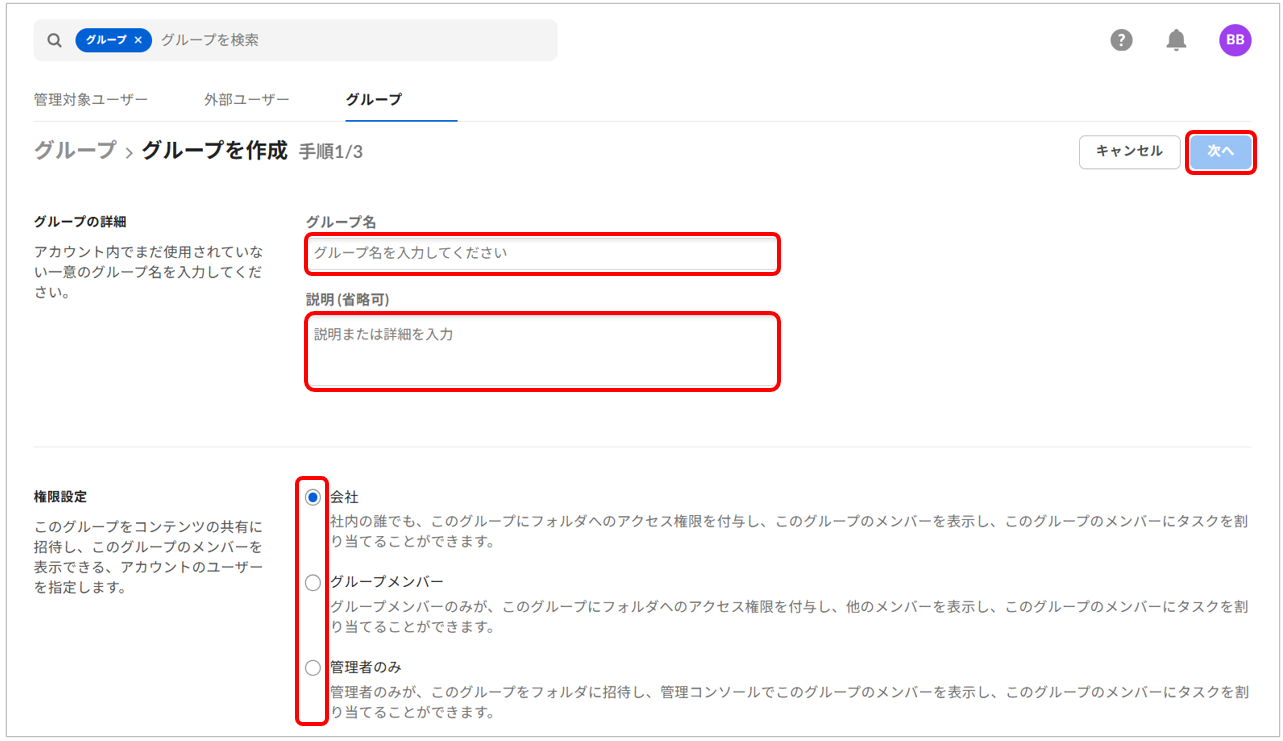Click the blue グループ filter tag
This screenshot has width=1283, height=741.
[x=106, y=40]
